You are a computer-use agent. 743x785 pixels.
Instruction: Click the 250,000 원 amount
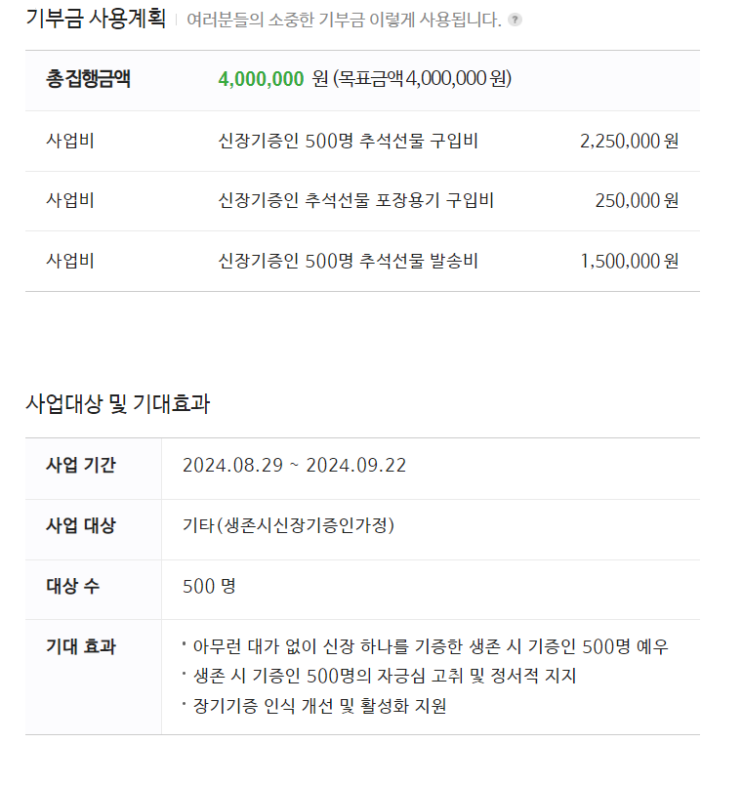[637, 201]
